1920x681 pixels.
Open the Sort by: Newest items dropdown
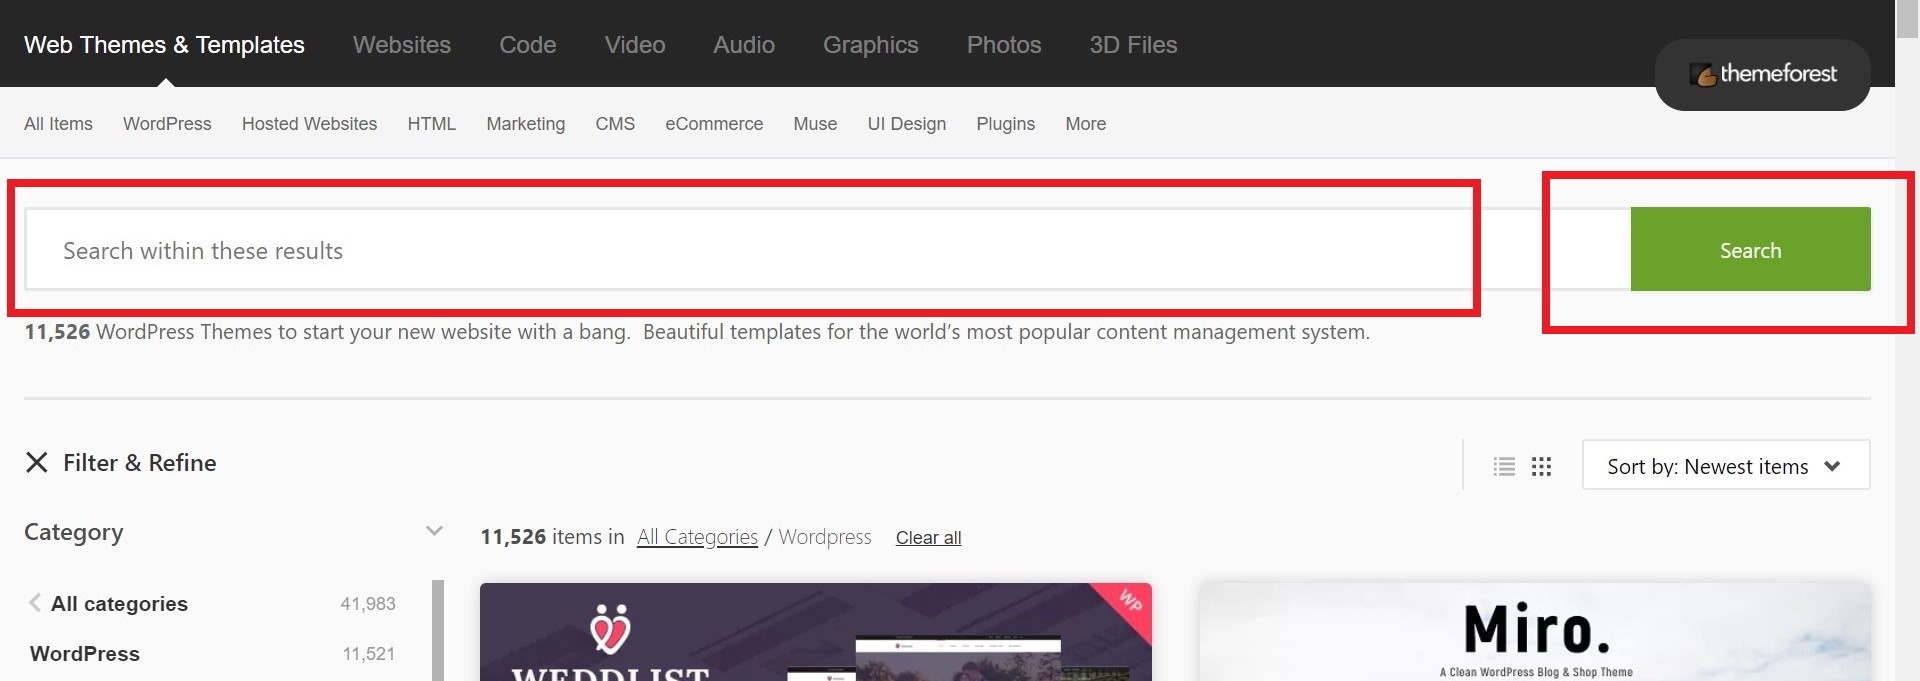coord(1726,465)
